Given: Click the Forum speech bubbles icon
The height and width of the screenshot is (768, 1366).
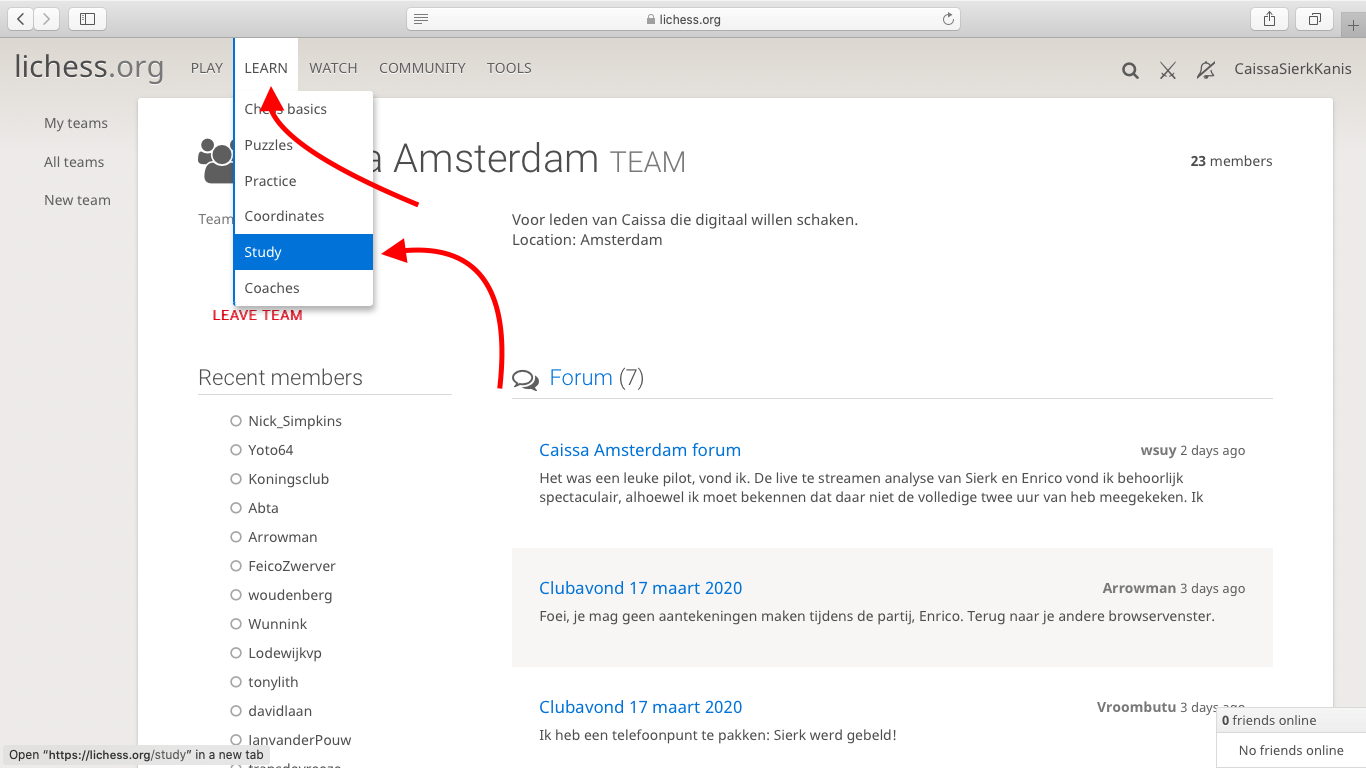Looking at the screenshot, I should pyautogui.click(x=525, y=379).
